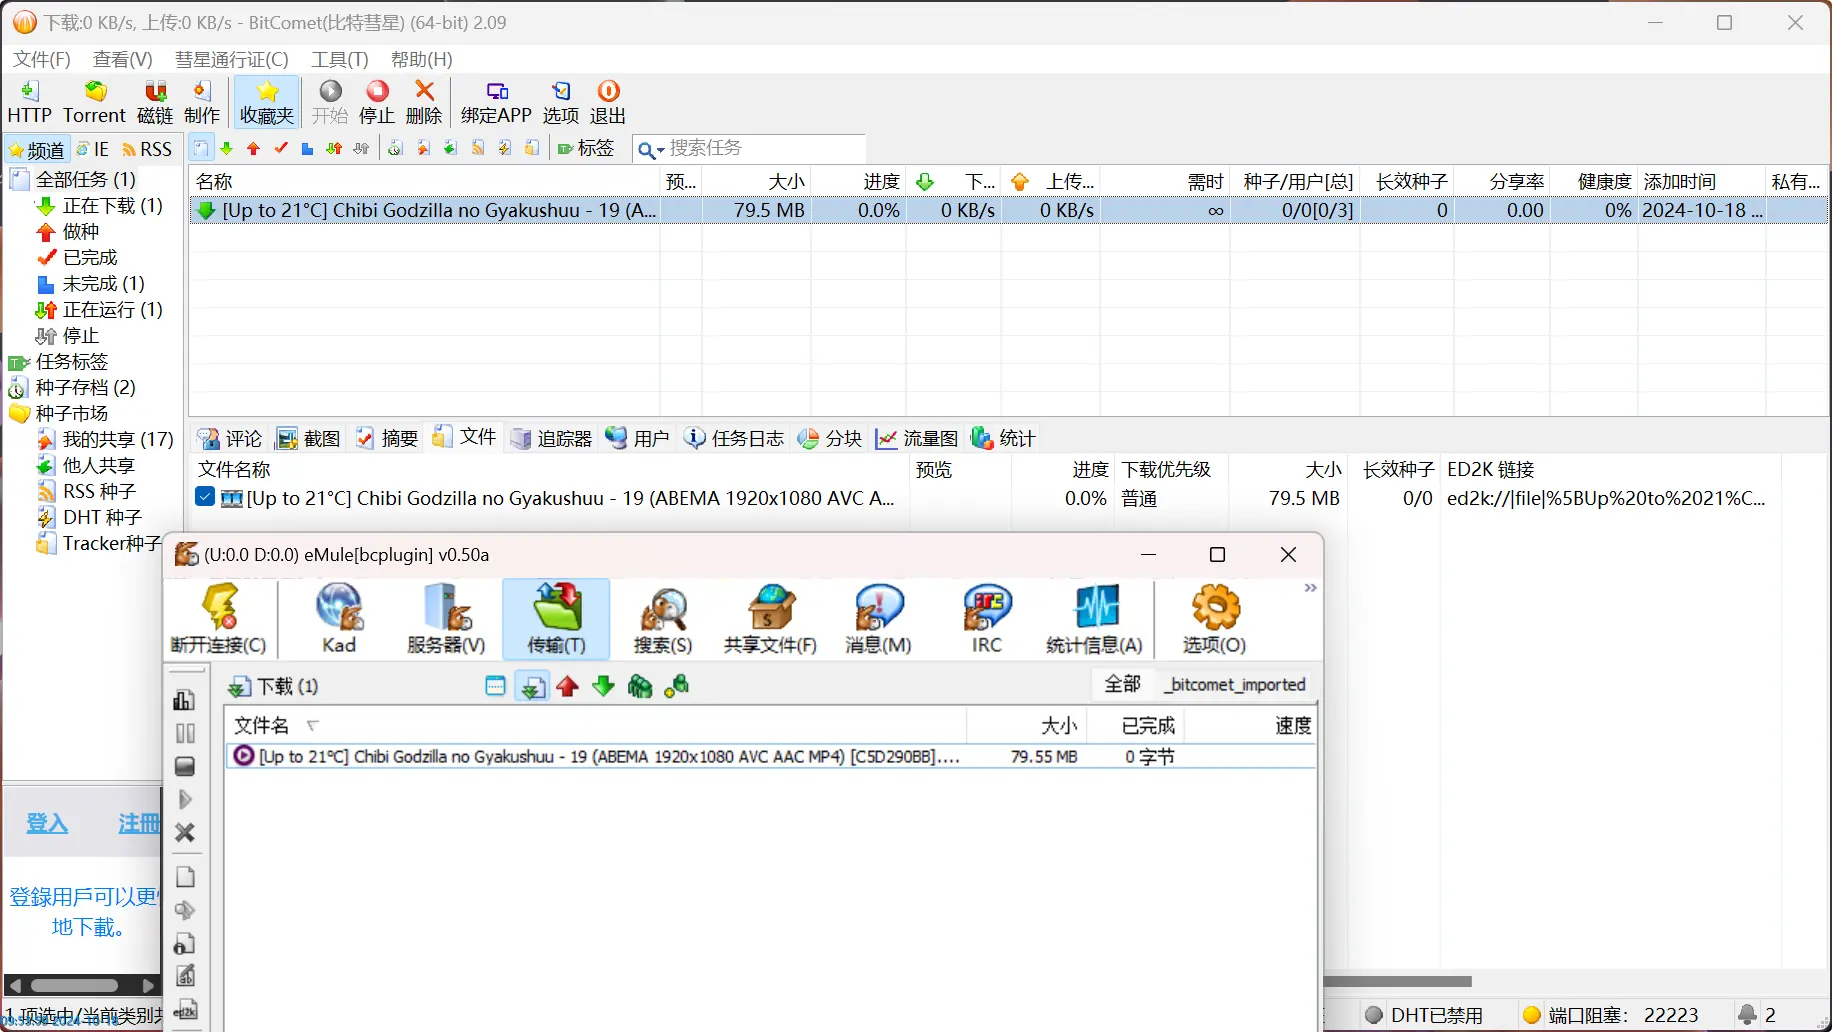Click the 制作 torrent maker icon
Screen dimensions: 1832x1032
coord(202,102)
